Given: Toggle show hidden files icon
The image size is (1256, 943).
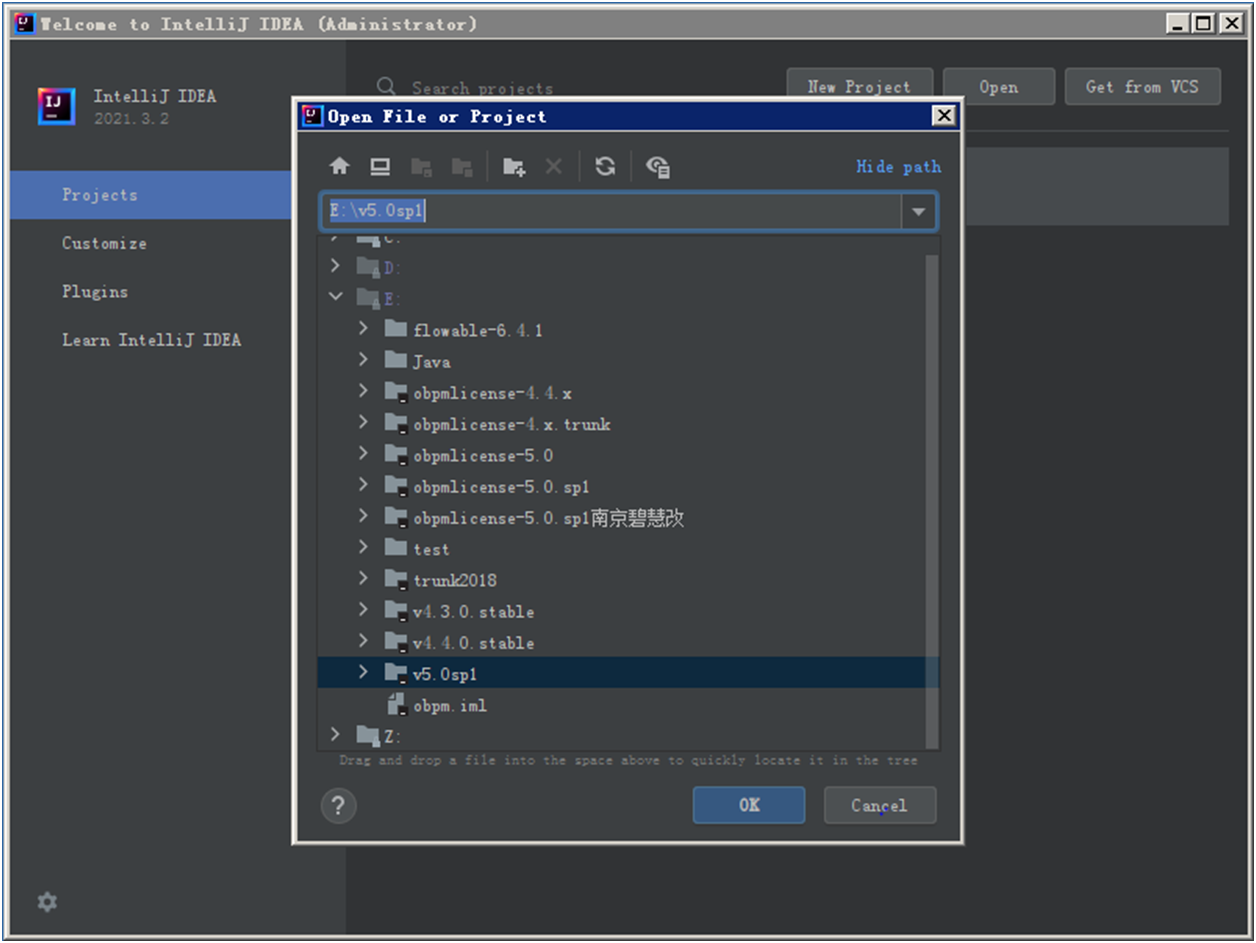Looking at the screenshot, I should click(658, 167).
